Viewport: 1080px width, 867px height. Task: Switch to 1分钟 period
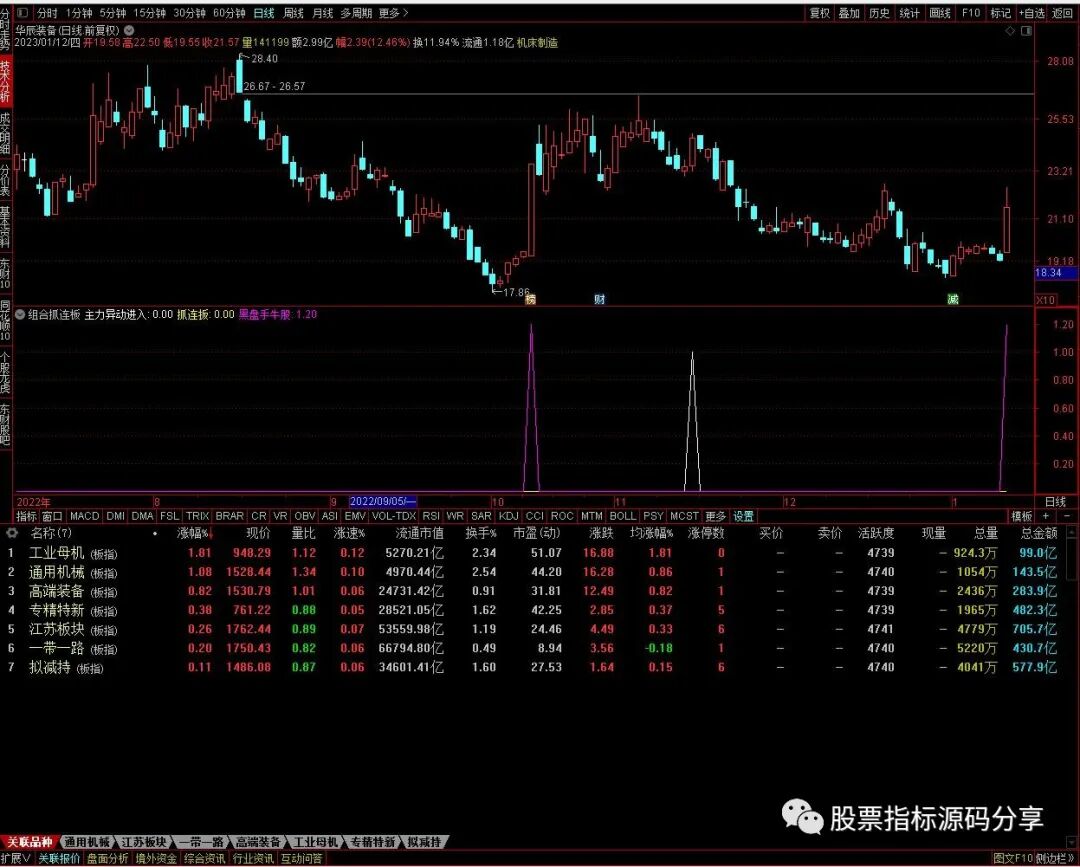pyautogui.click(x=79, y=13)
